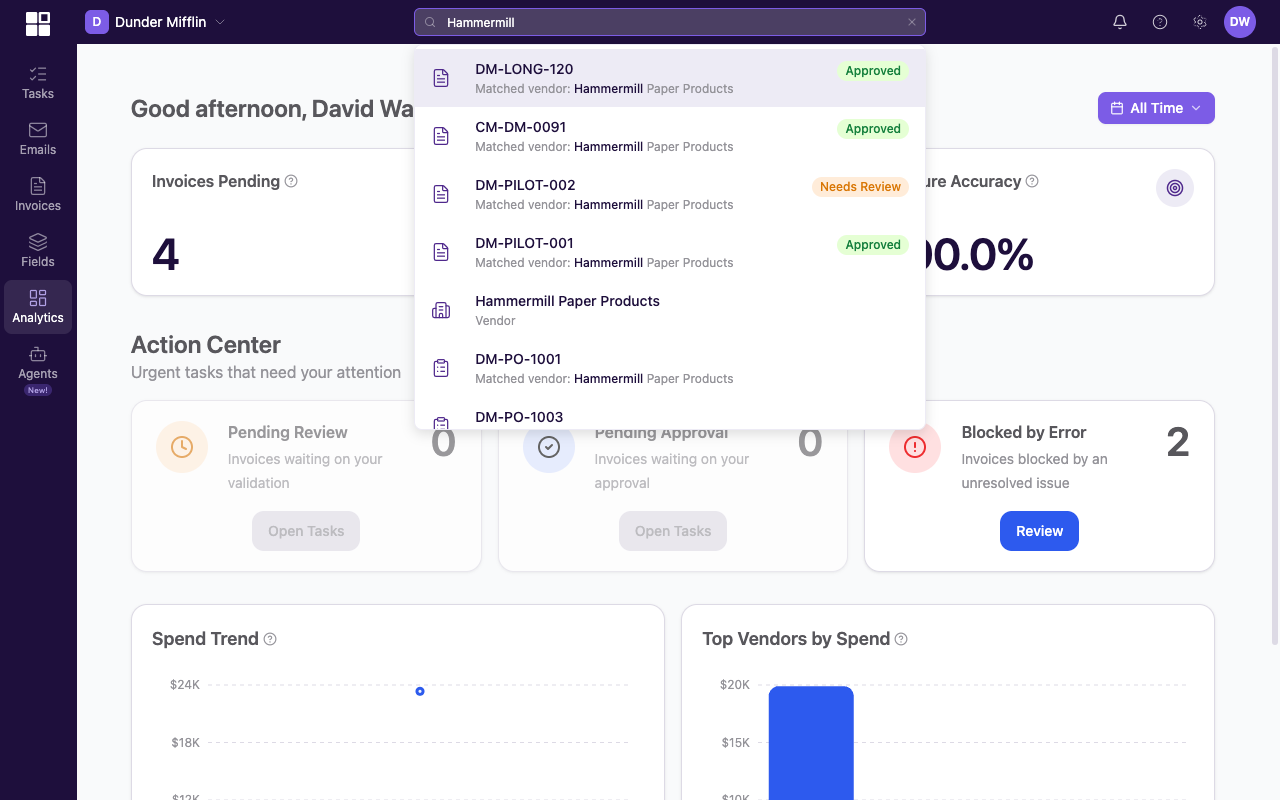This screenshot has width=1280, height=800.
Task: Click the clipboard icon for DM-PO-1001
Action: (441, 368)
